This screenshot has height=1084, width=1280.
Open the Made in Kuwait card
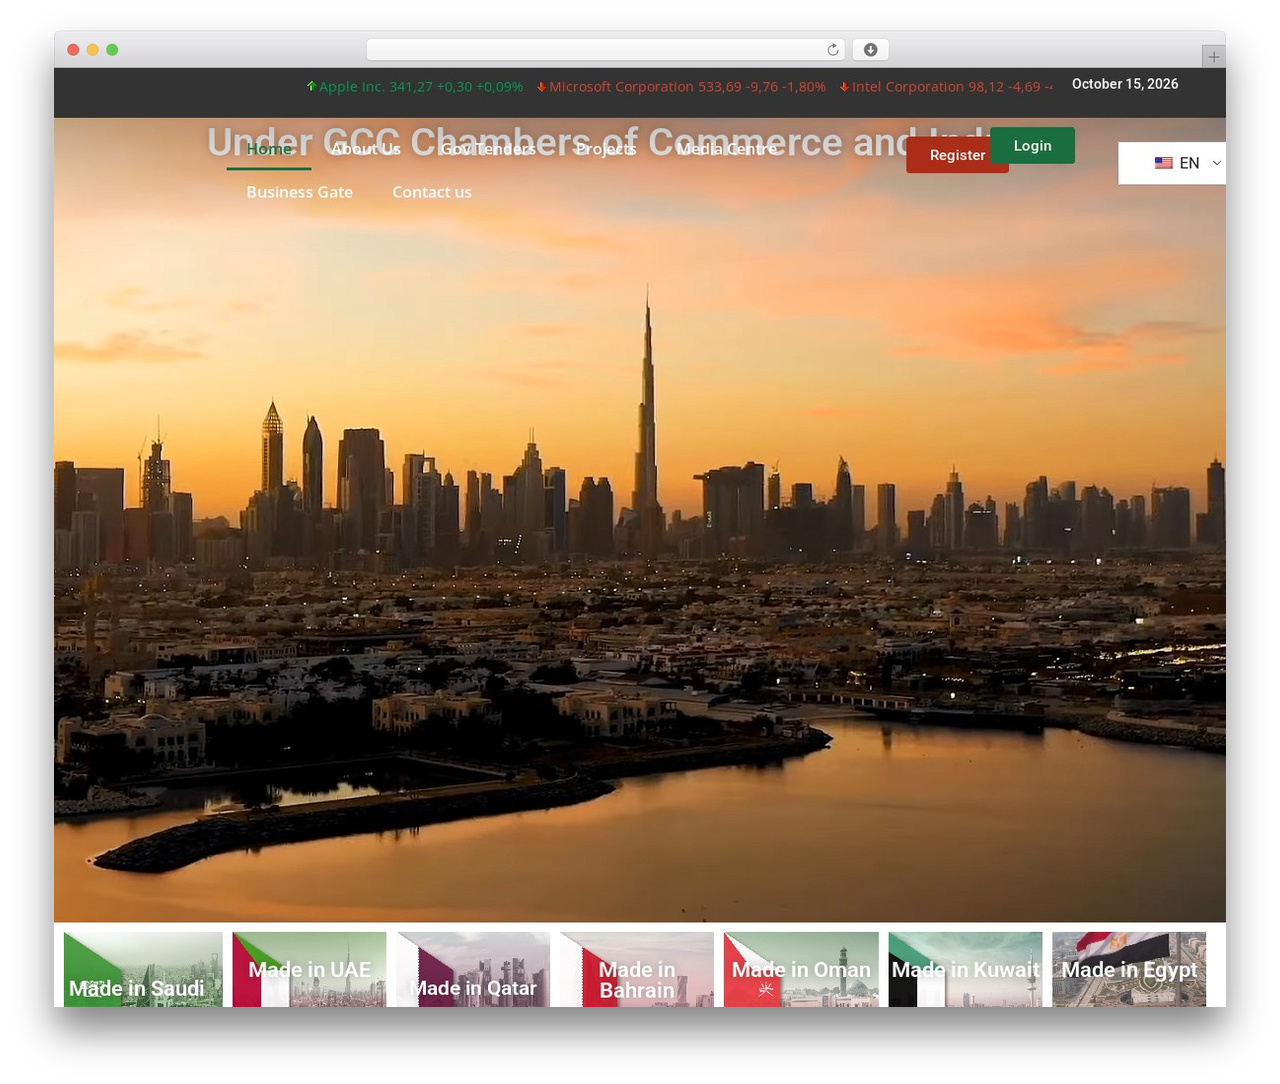(x=965, y=969)
